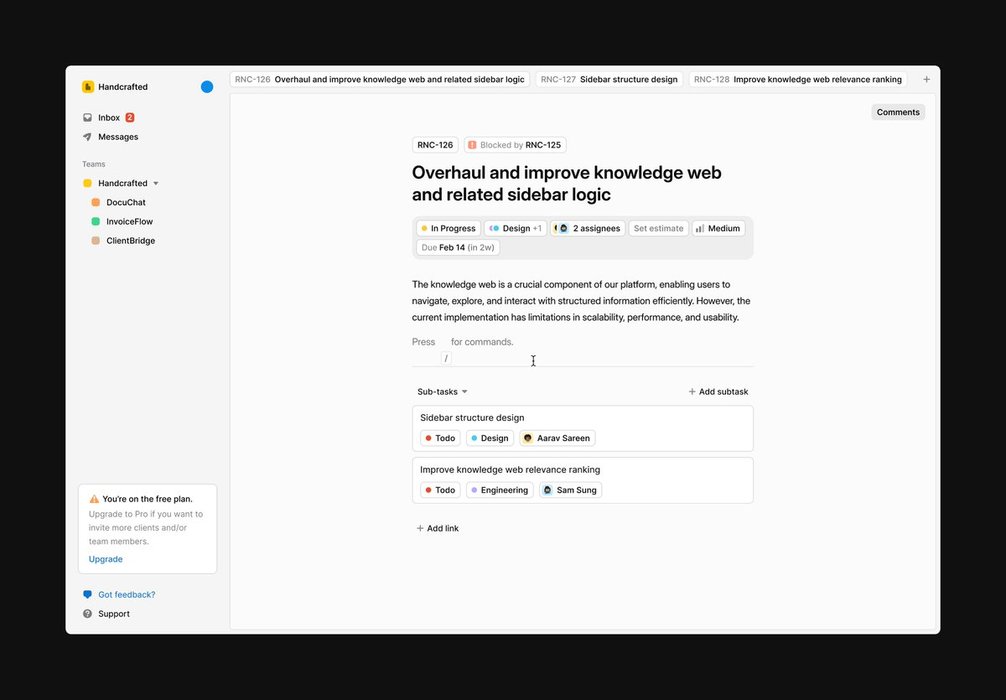Click the Got feedback chat icon
Screen dimensions: 1006x700
click(88, 595)
